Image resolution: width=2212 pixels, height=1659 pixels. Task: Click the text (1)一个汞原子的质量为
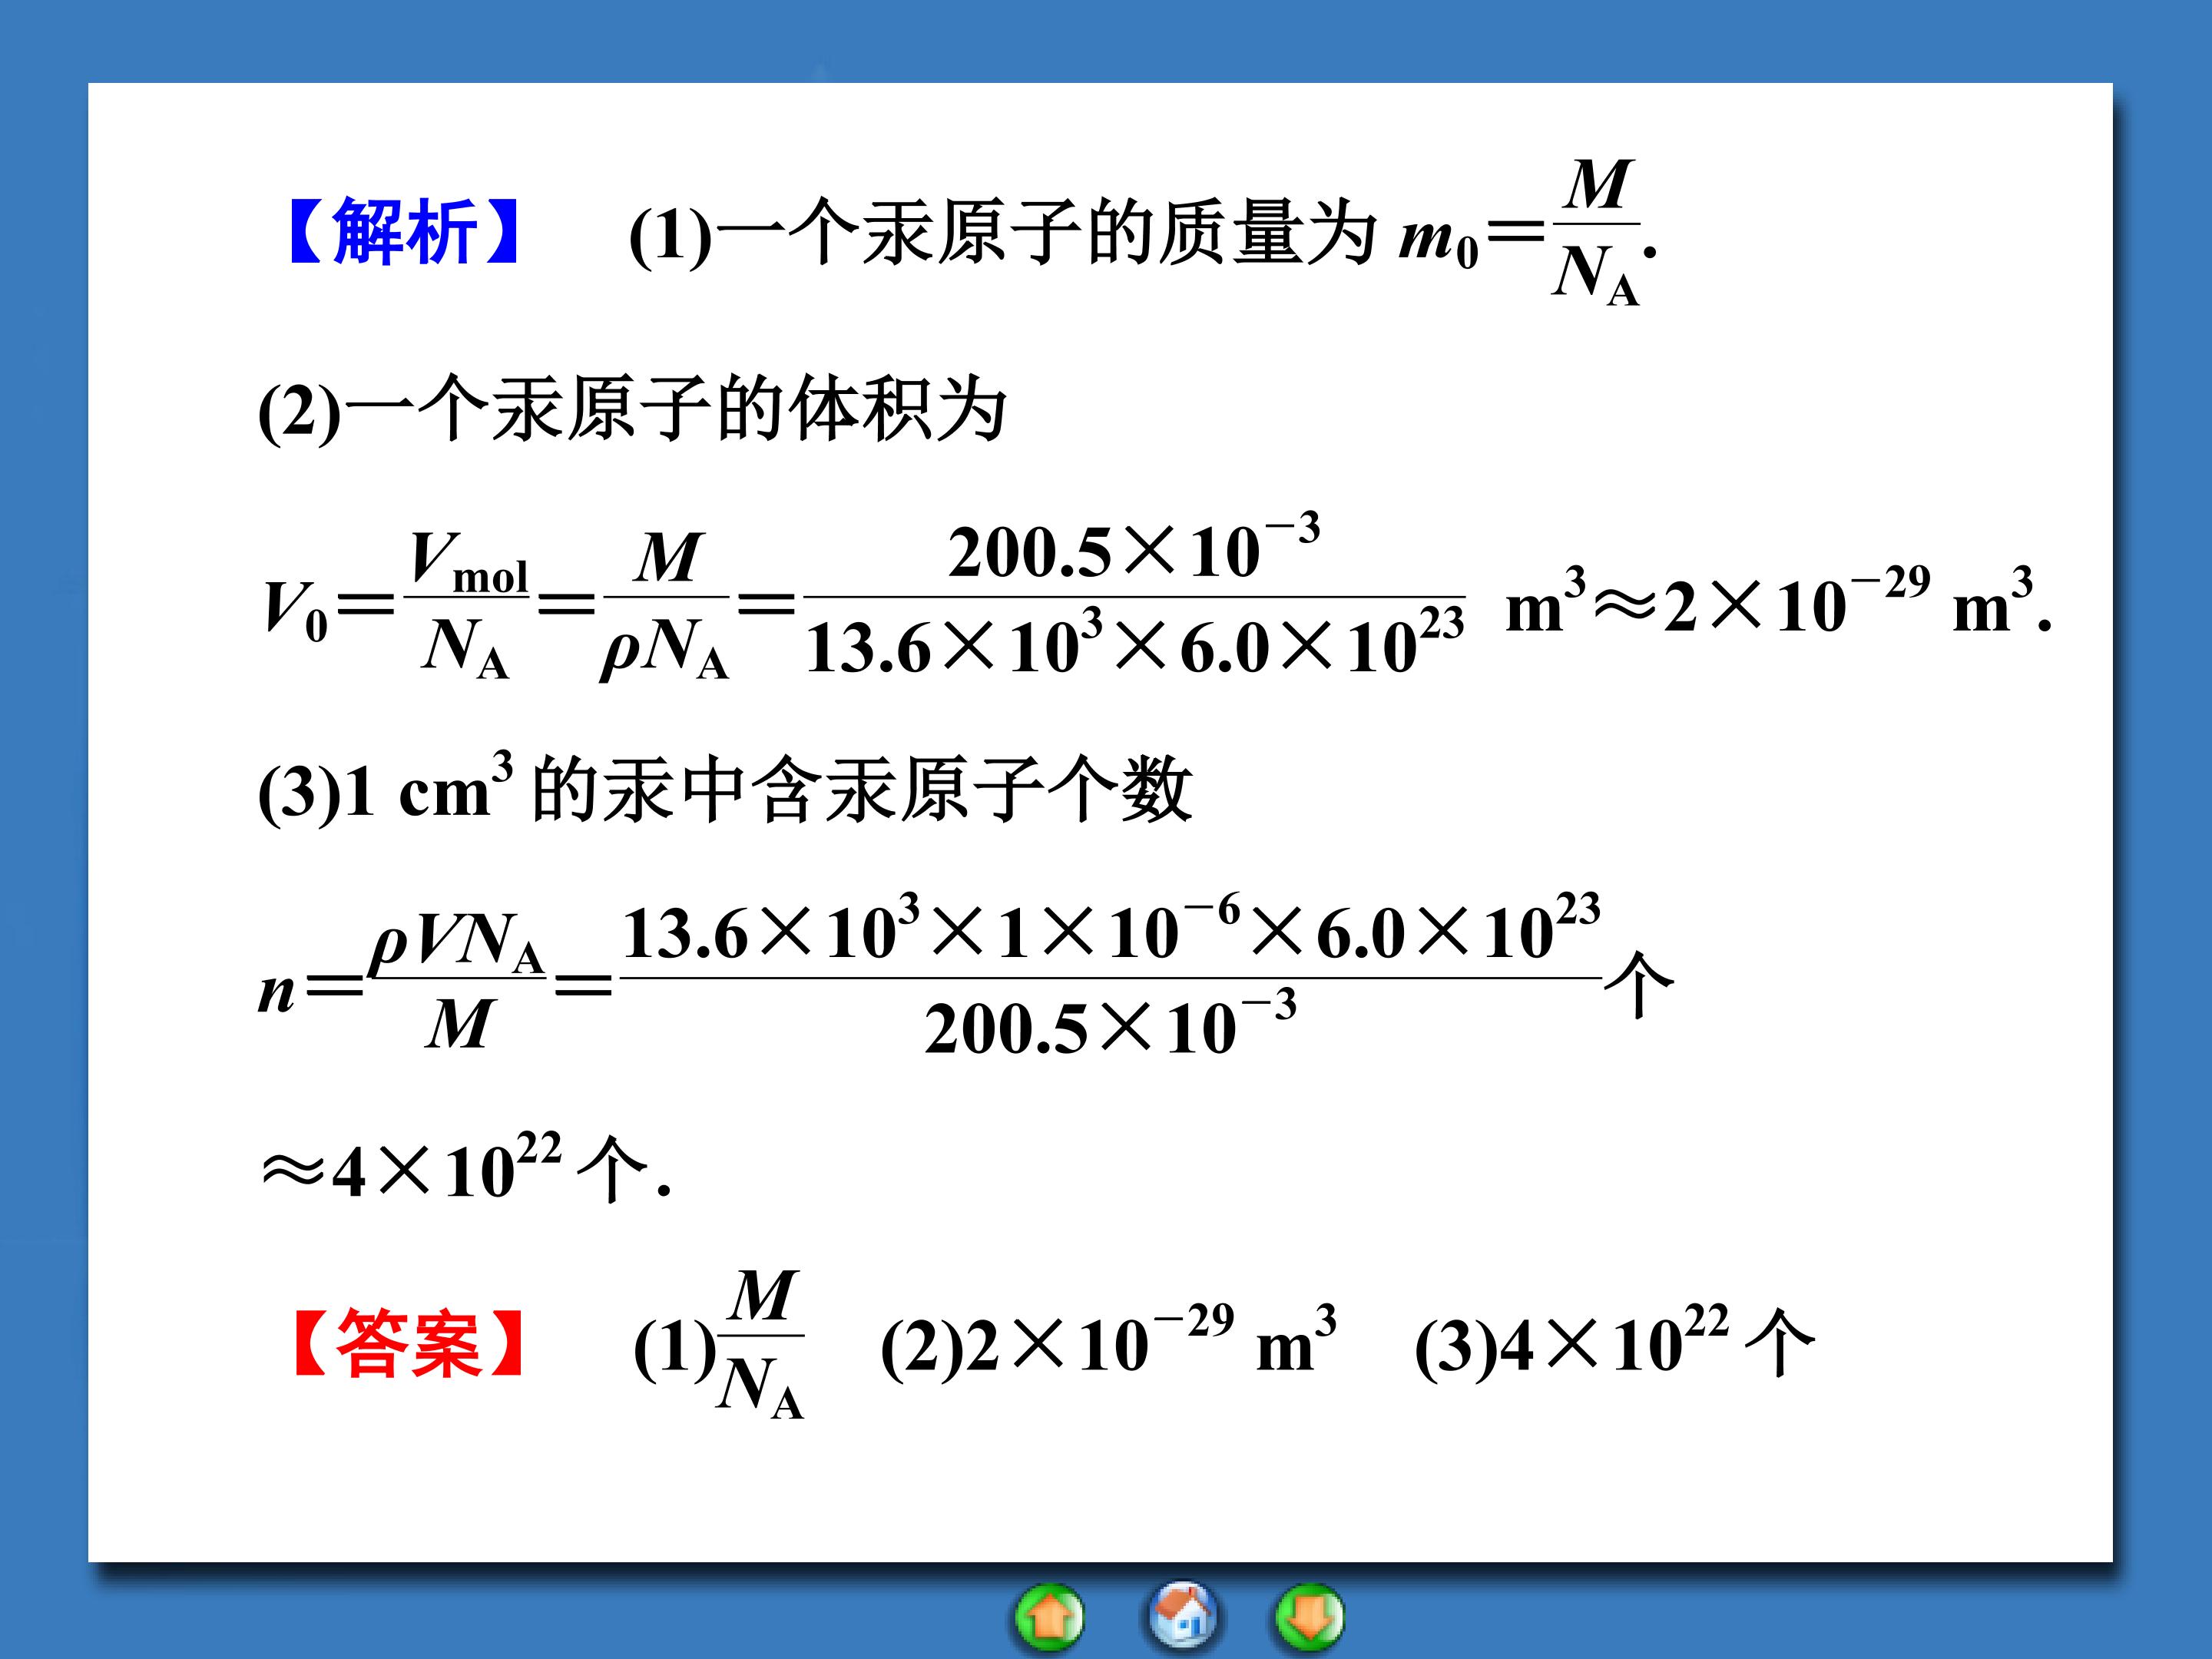[x=1003, y=233]
